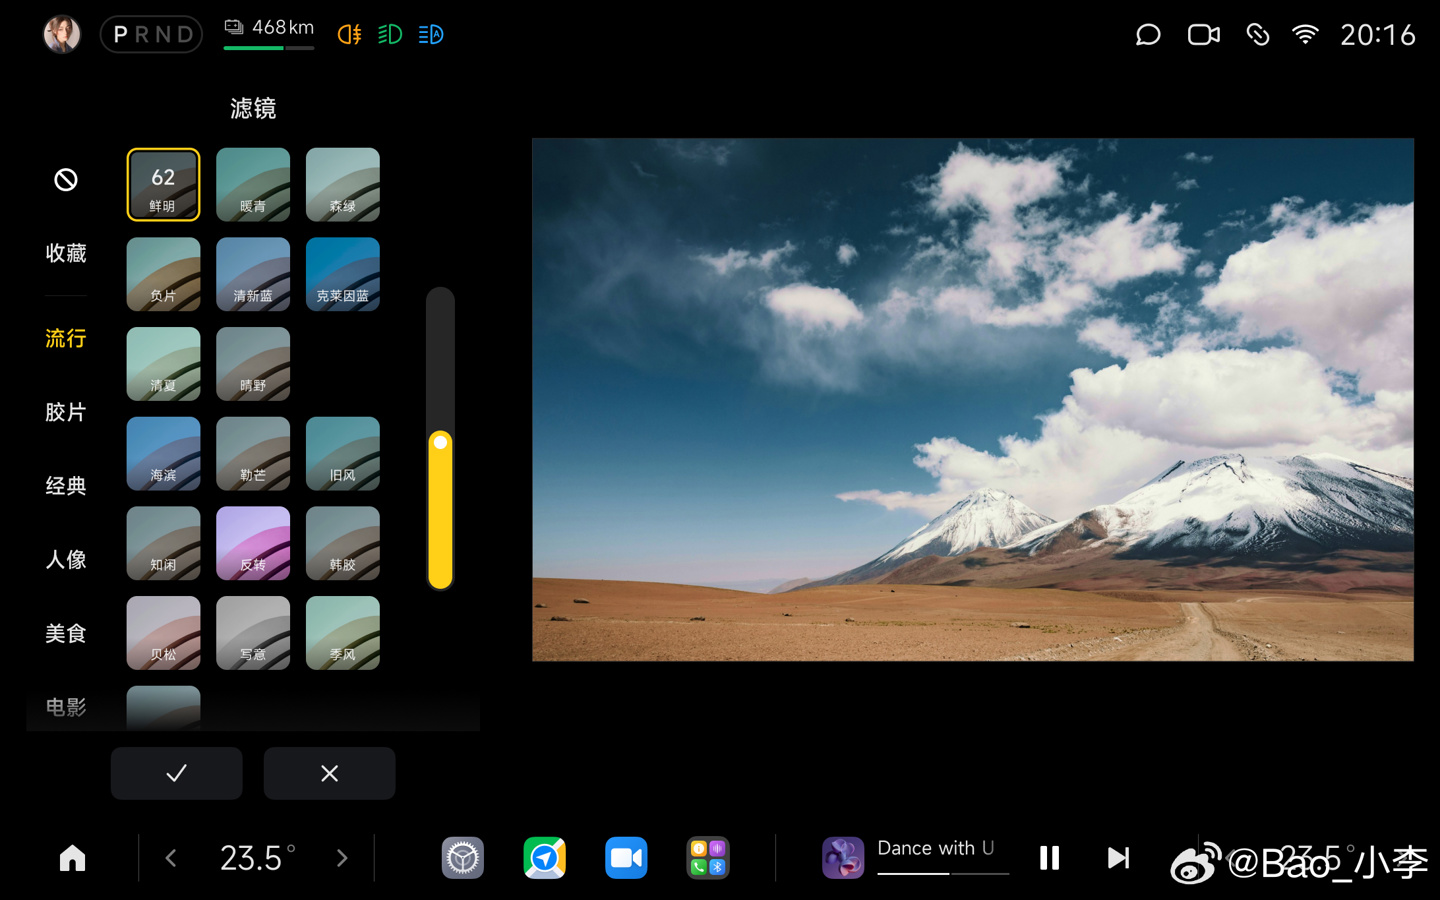Decrease temperature with left arrow
The image size is (1440, 900).
pos(171,858)
